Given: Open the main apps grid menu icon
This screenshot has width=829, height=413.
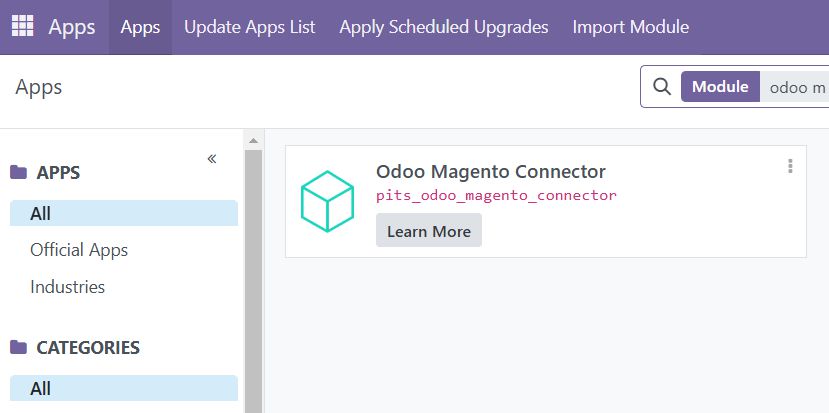Looking at the screenshot, I should click(x=22, y=26).
